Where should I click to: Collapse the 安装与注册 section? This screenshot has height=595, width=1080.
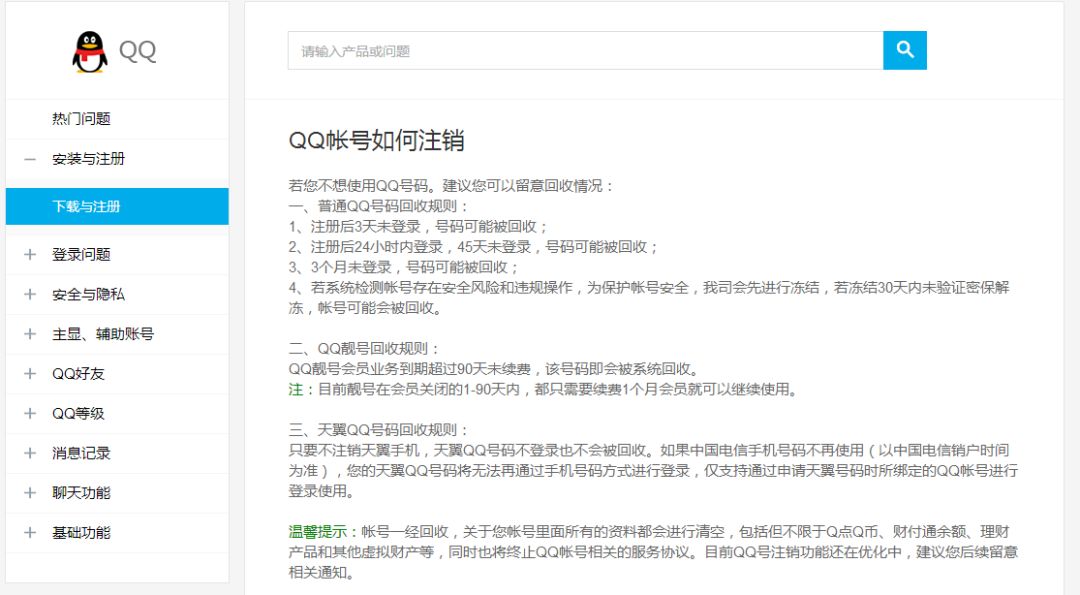27,159
